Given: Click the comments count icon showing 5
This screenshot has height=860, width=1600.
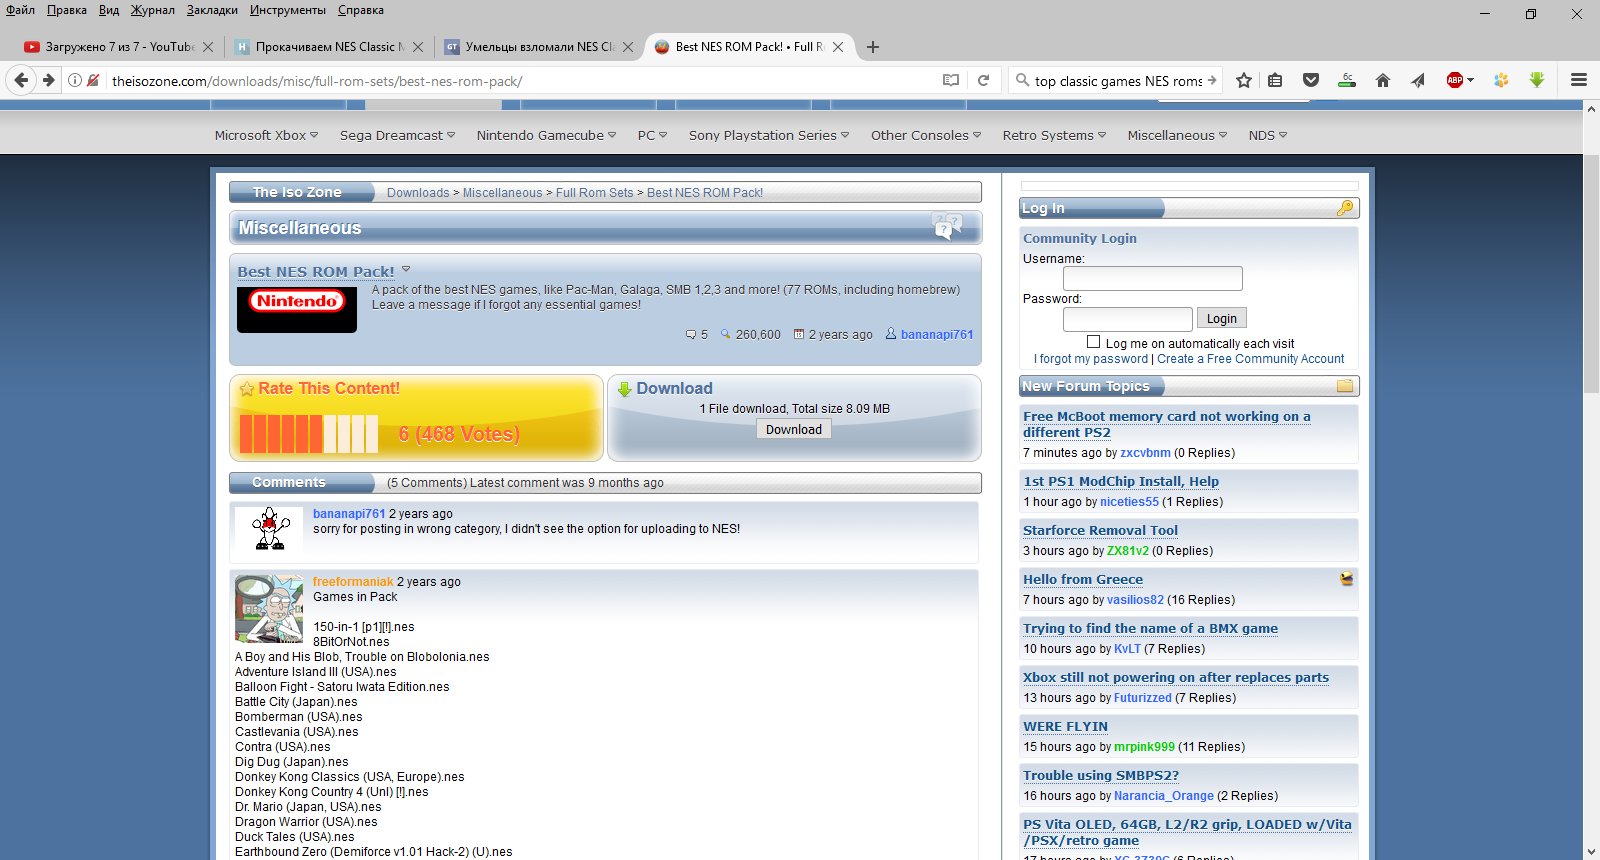Looking at the screenshot, I should [691, 335].
